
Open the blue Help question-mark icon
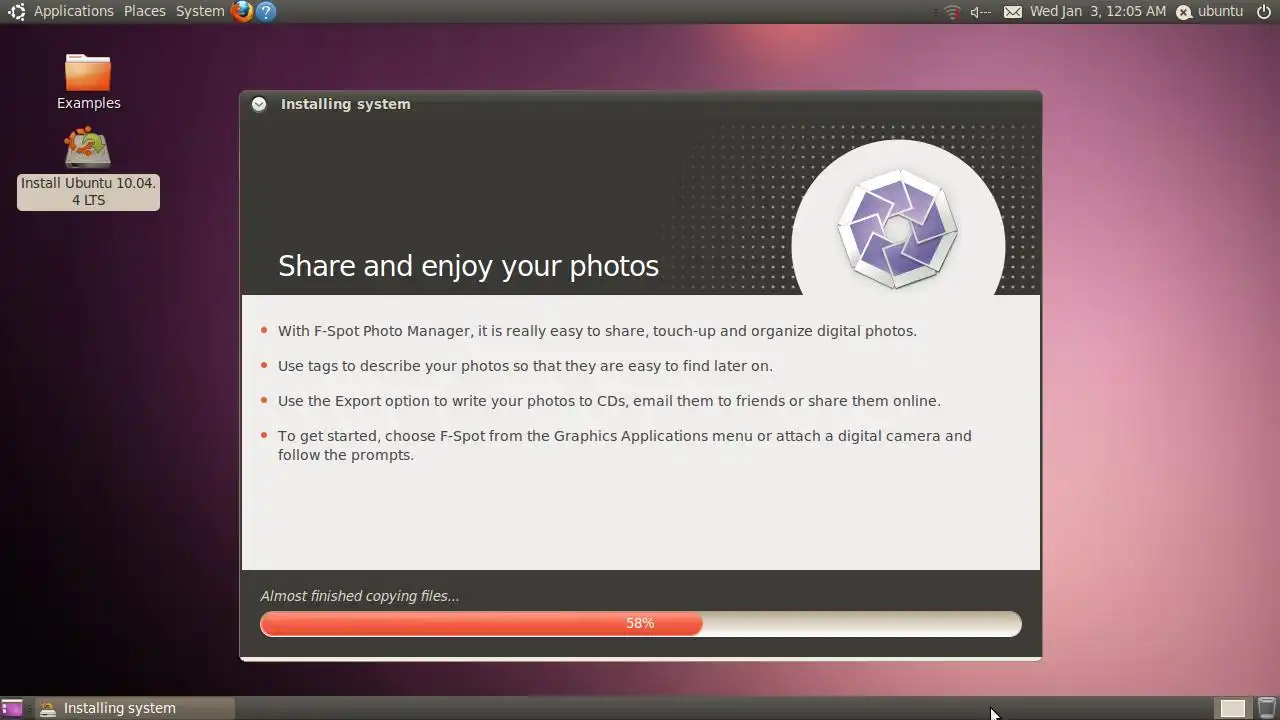pos(265,11)
